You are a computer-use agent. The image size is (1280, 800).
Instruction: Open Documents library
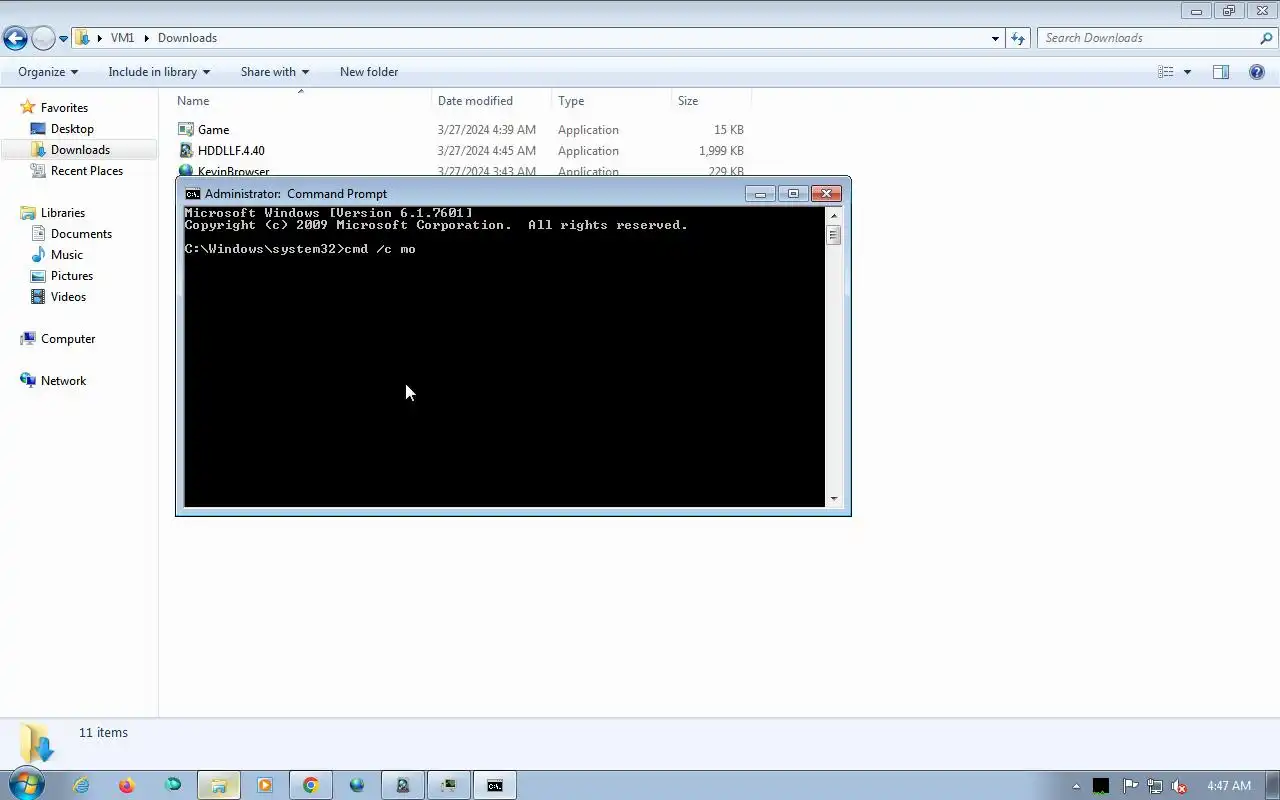81,234
